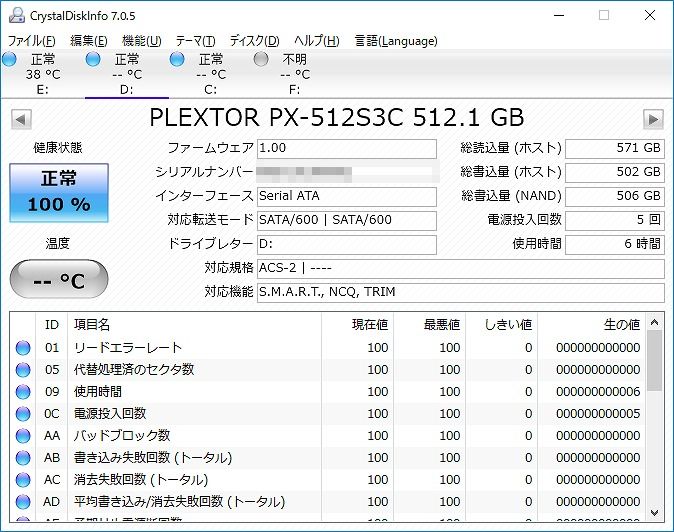Click status orb for バッドブロック数 row
The width and height of the screenshot is (674, 532).
(23, 436)
